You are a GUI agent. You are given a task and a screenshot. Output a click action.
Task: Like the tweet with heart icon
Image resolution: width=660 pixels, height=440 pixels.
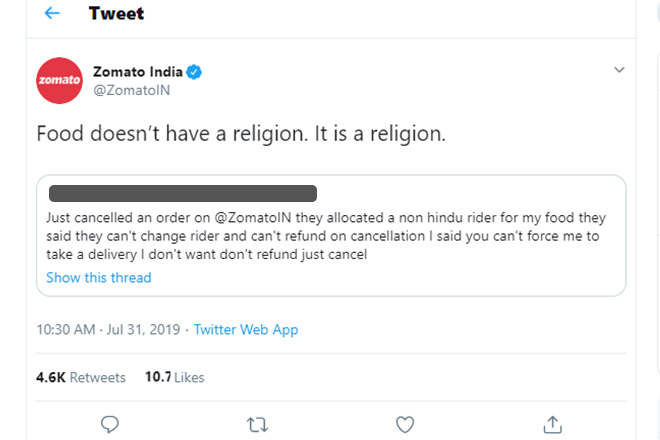(x=404, y=424)
